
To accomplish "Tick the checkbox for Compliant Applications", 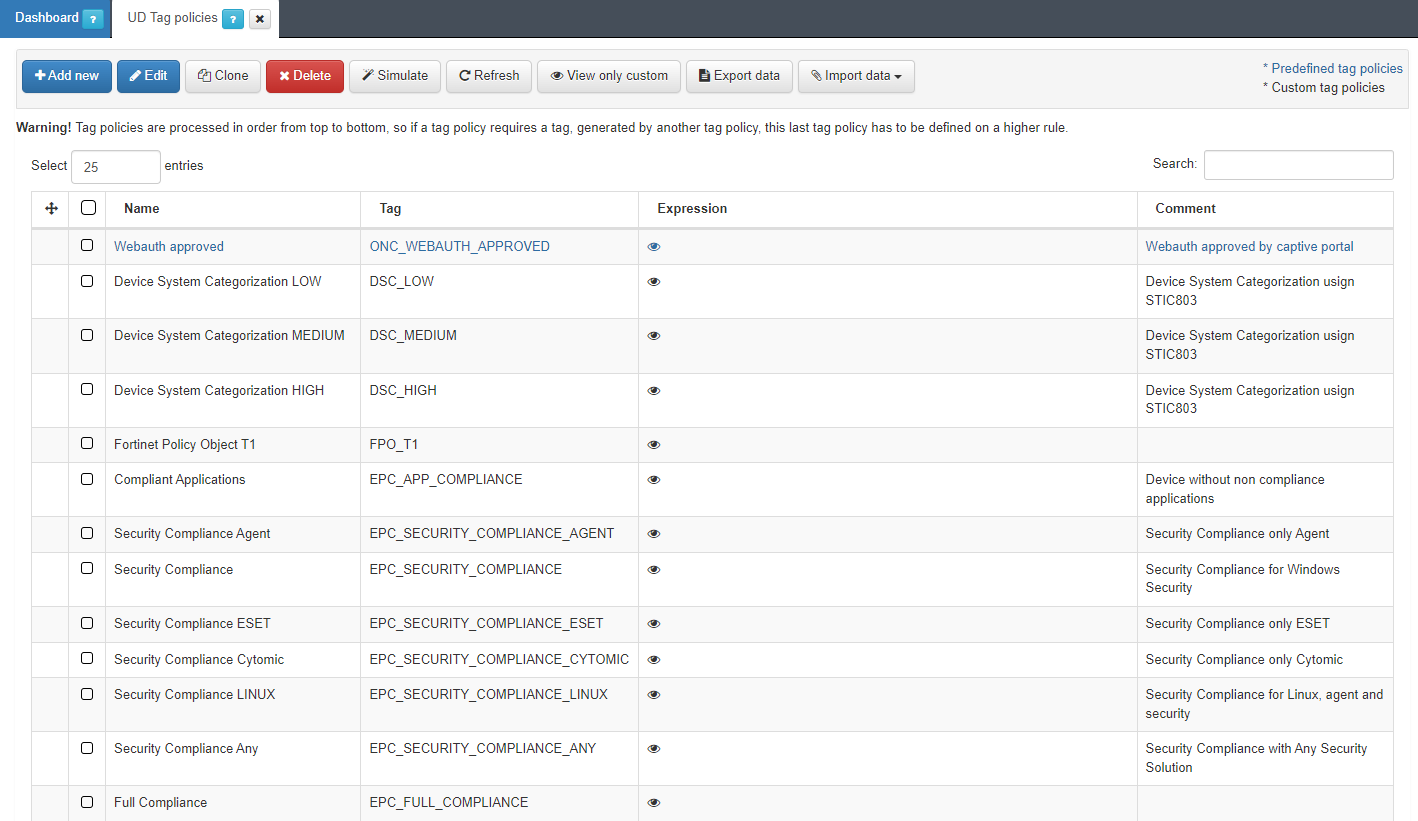I will pyautogui.click(x=87, y=479).
